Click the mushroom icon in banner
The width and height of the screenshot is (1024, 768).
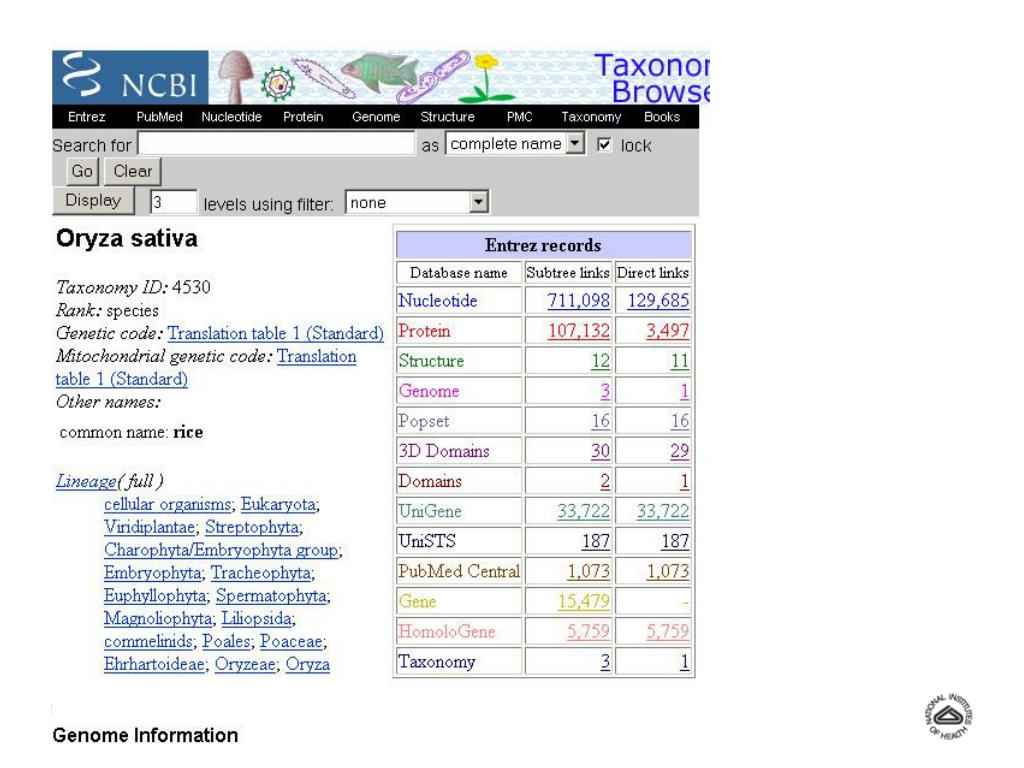pyautogui.click(x=235, y=77)
